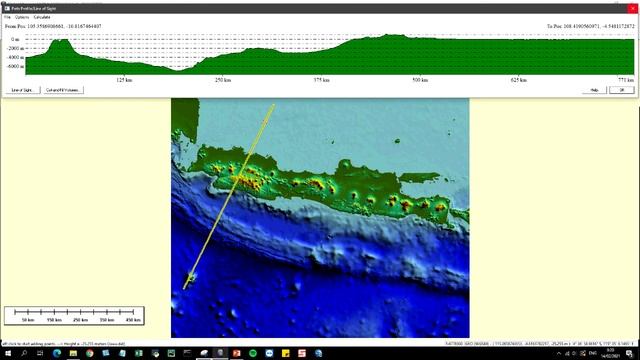Click the Help button in profile dialog

click(x=594, y=90)
